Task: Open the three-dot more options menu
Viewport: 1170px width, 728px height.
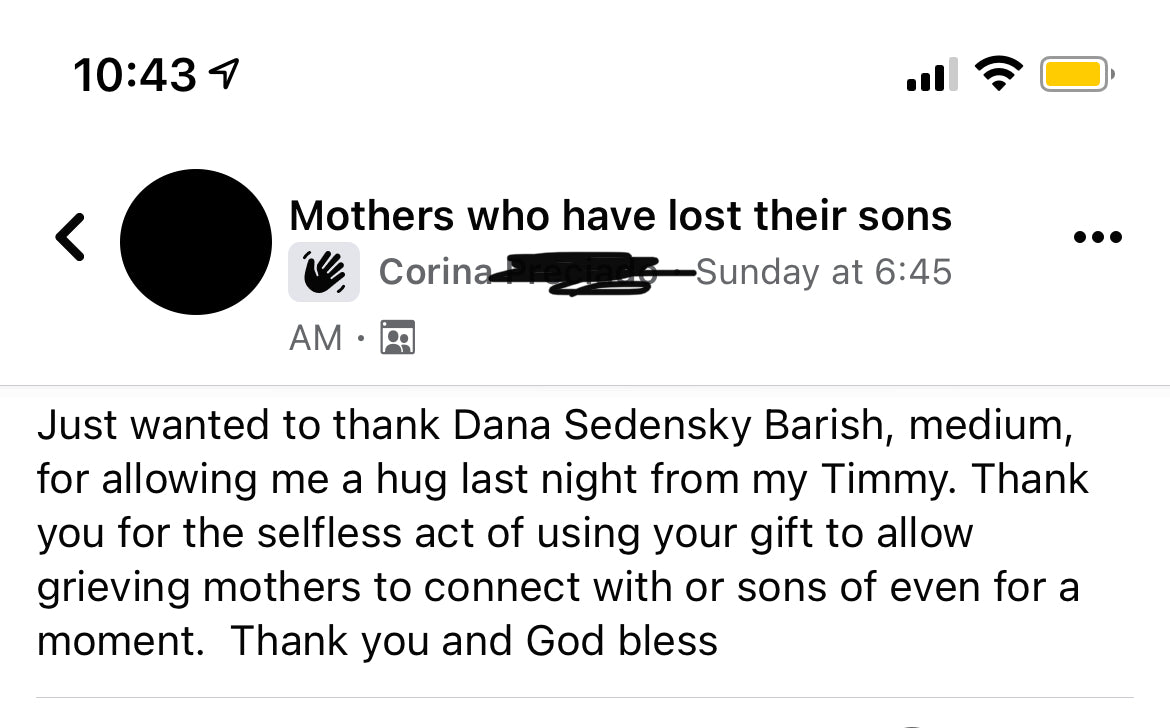Action: pyautogui.click(x=1097, y=238)
